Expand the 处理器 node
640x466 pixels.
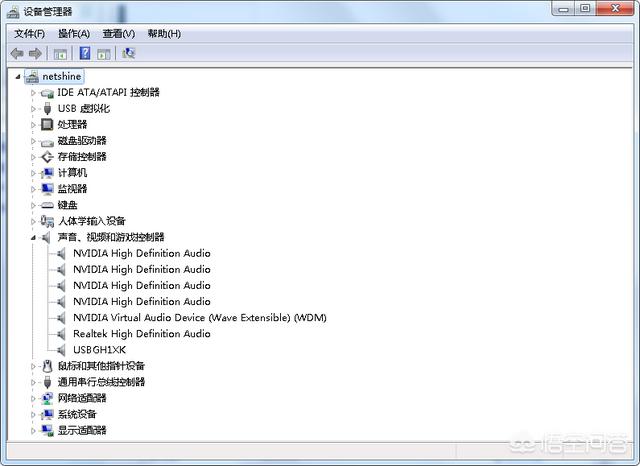[x=33, y=125]
